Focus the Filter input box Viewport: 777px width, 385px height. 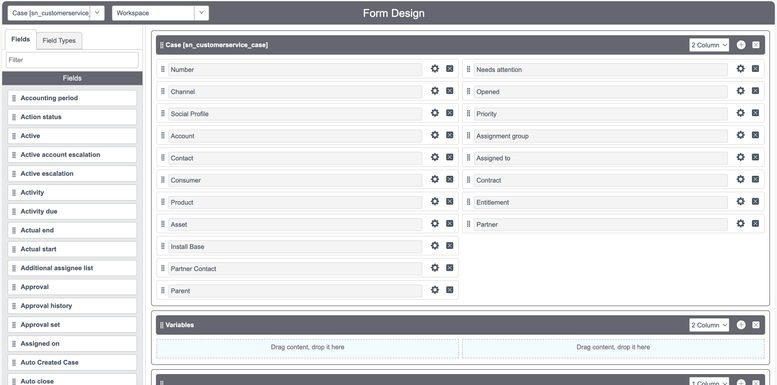[72, 60]
